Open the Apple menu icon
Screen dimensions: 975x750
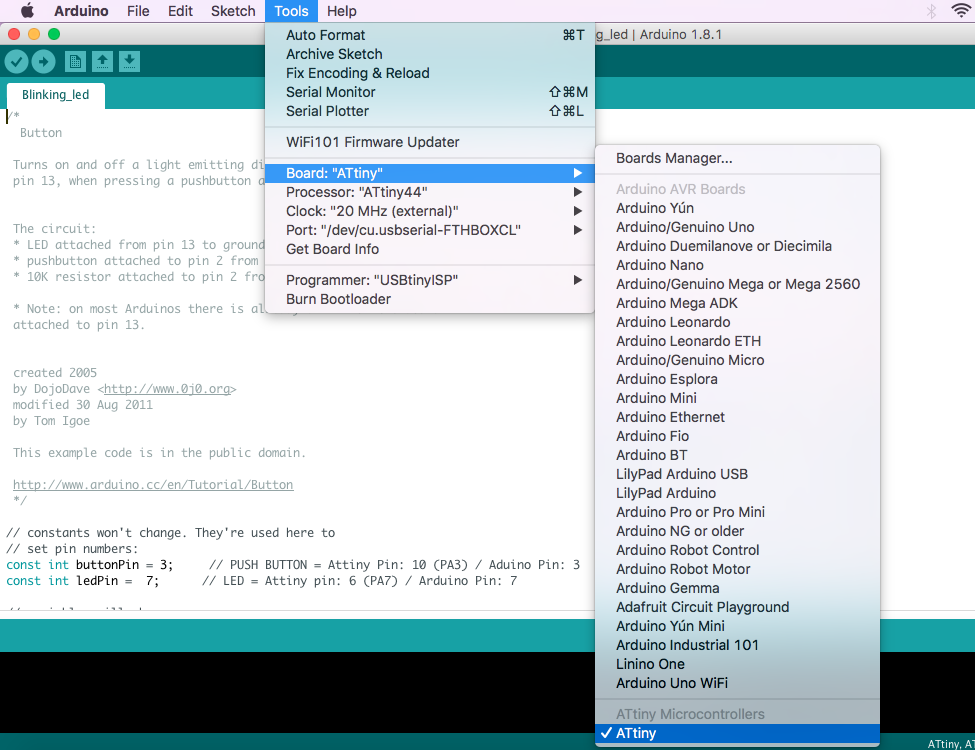click(27, 11)
